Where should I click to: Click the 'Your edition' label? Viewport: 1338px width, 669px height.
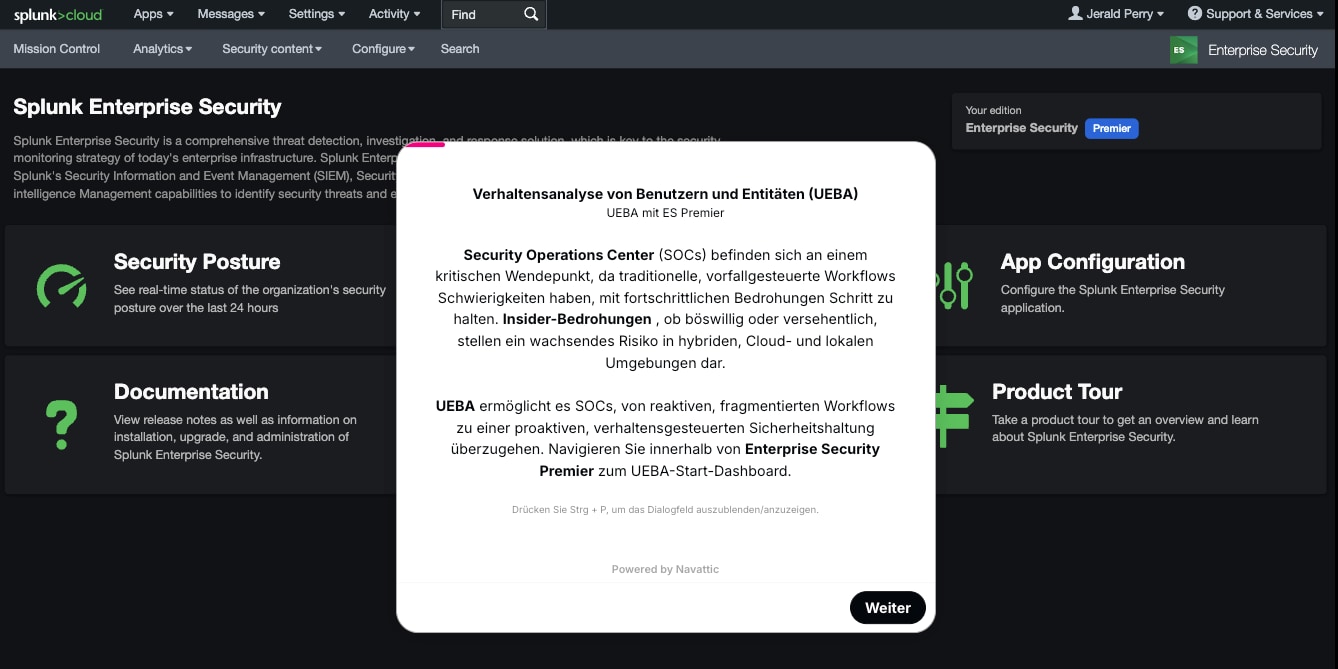(993, 110)
